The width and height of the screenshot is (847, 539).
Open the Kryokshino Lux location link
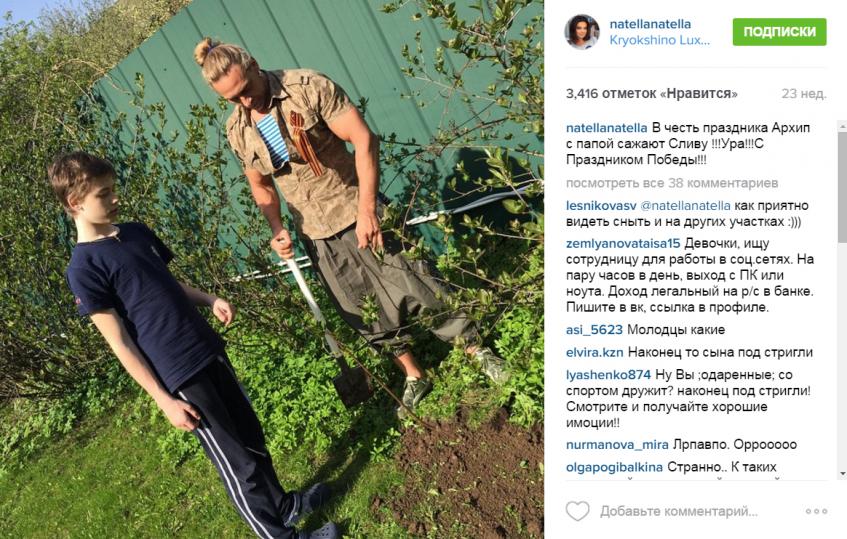660,41
